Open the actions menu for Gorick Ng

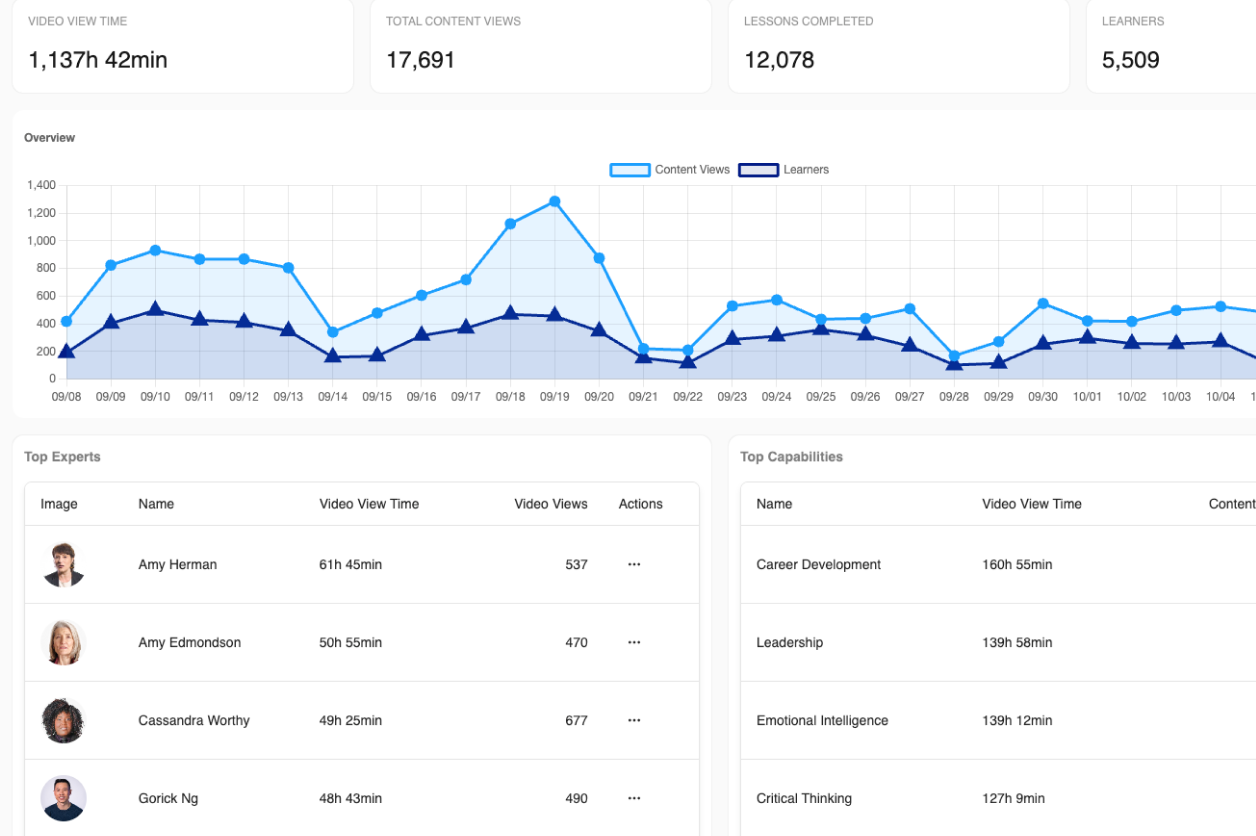click(634, 798)
